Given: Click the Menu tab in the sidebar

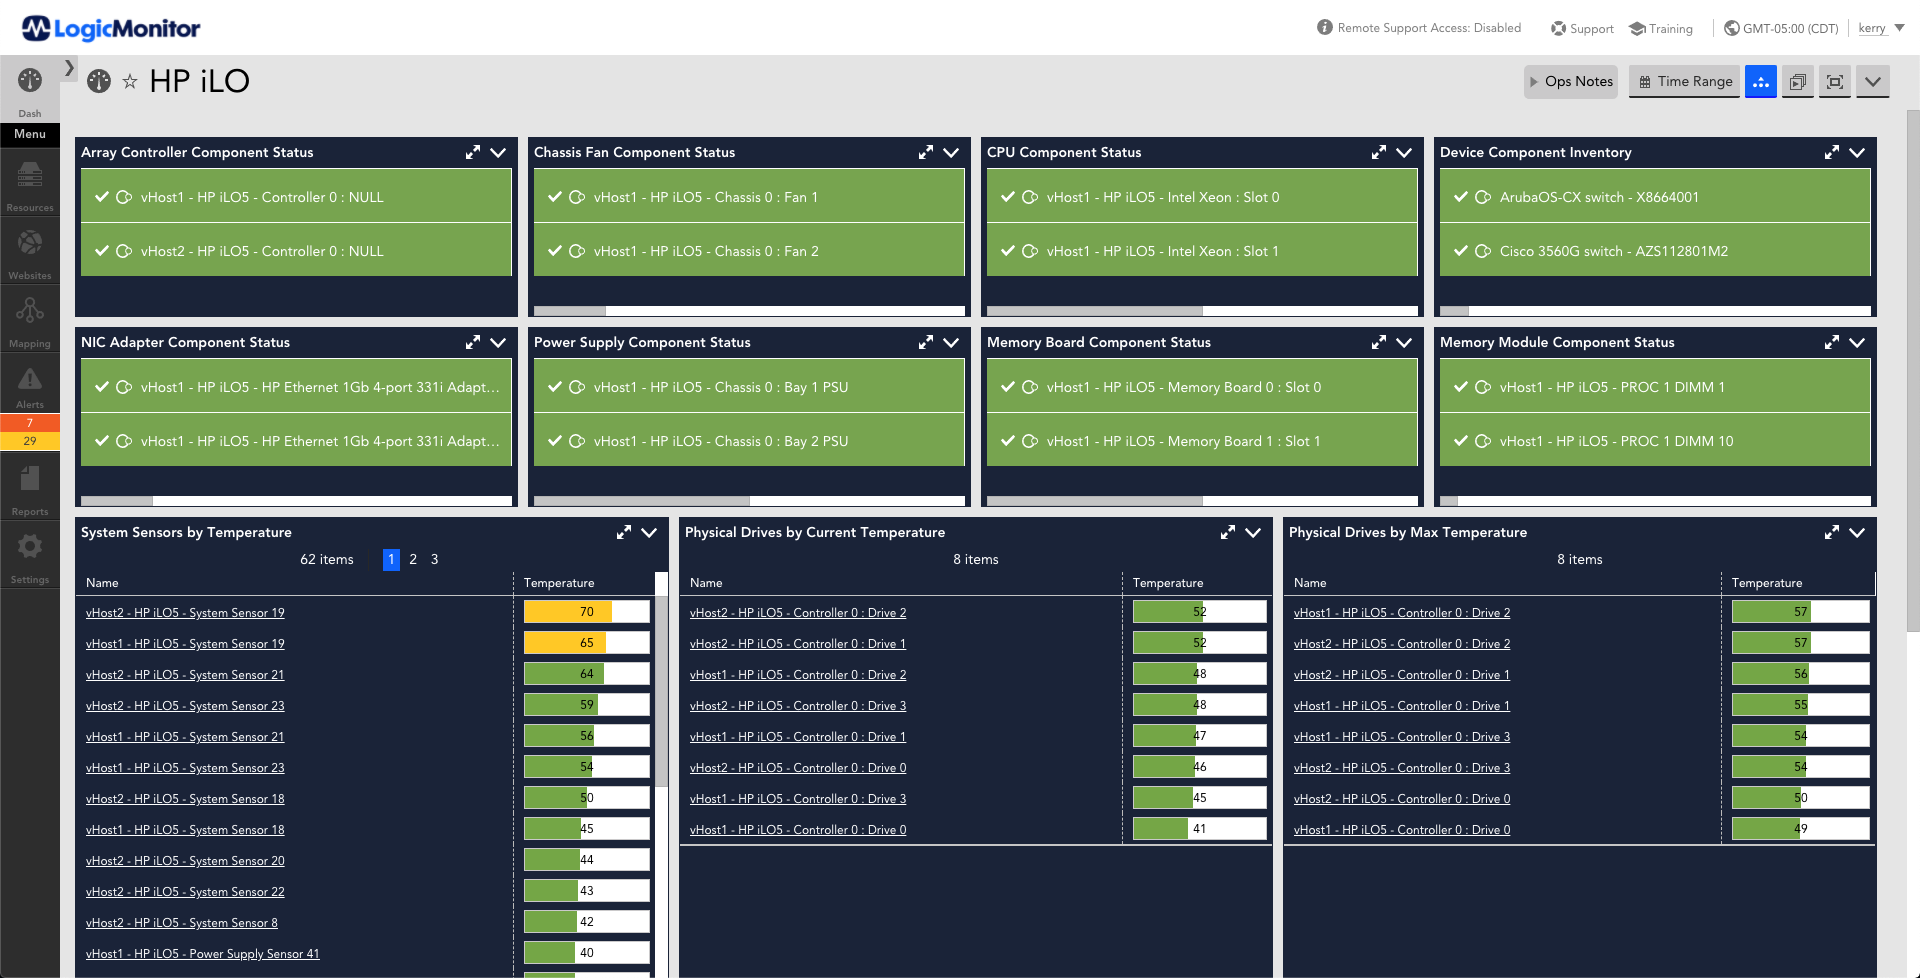Looking at the screenshot, I should (x=29, y=134).
